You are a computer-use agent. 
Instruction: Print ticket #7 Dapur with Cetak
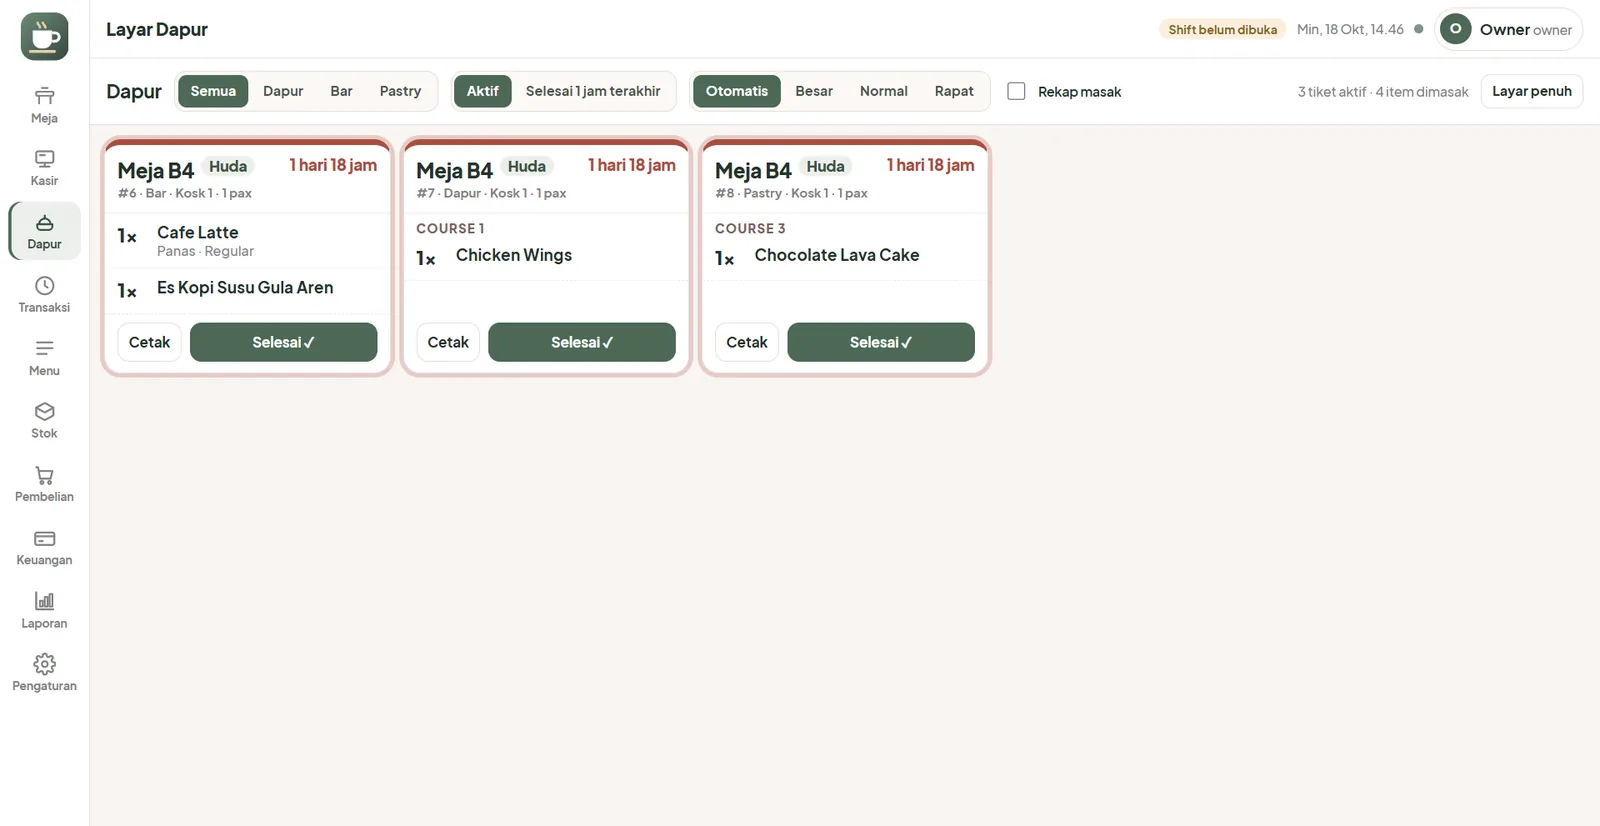pyautogui.click(x=448, y=342)
